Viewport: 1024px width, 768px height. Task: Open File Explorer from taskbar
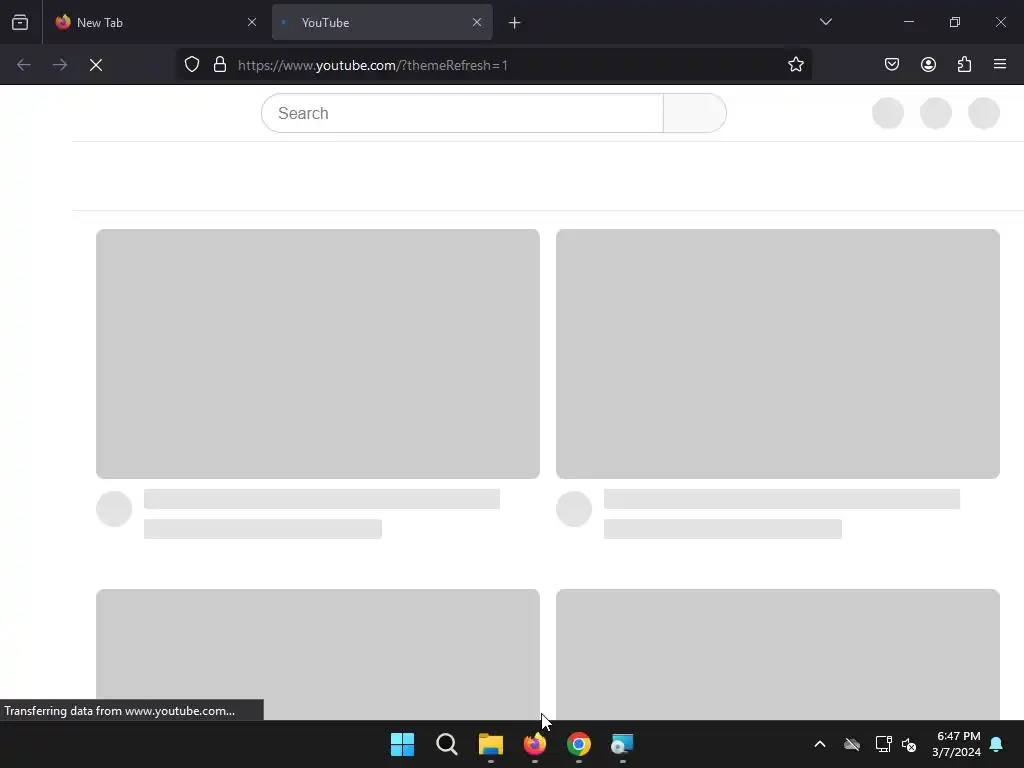coord(491,744)
